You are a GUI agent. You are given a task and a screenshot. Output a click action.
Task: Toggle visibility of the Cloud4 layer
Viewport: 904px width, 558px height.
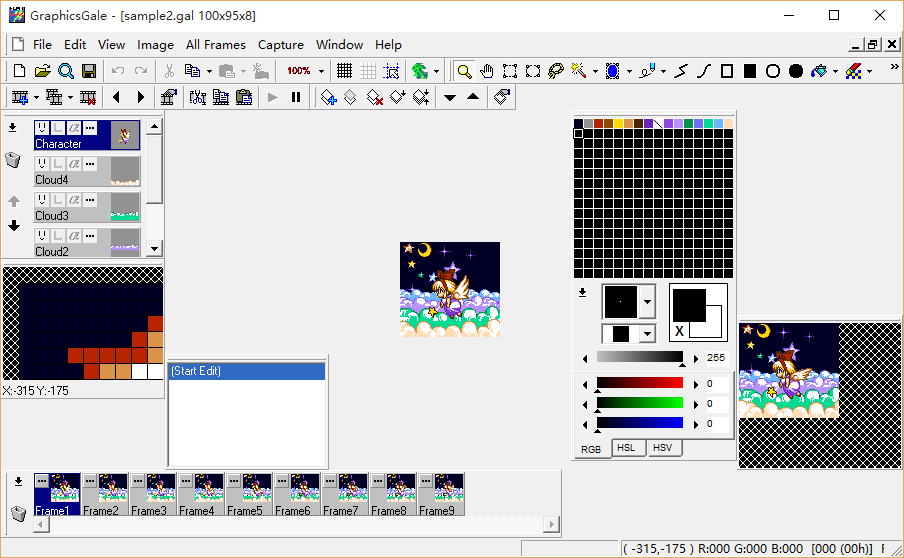coord(42,164)
